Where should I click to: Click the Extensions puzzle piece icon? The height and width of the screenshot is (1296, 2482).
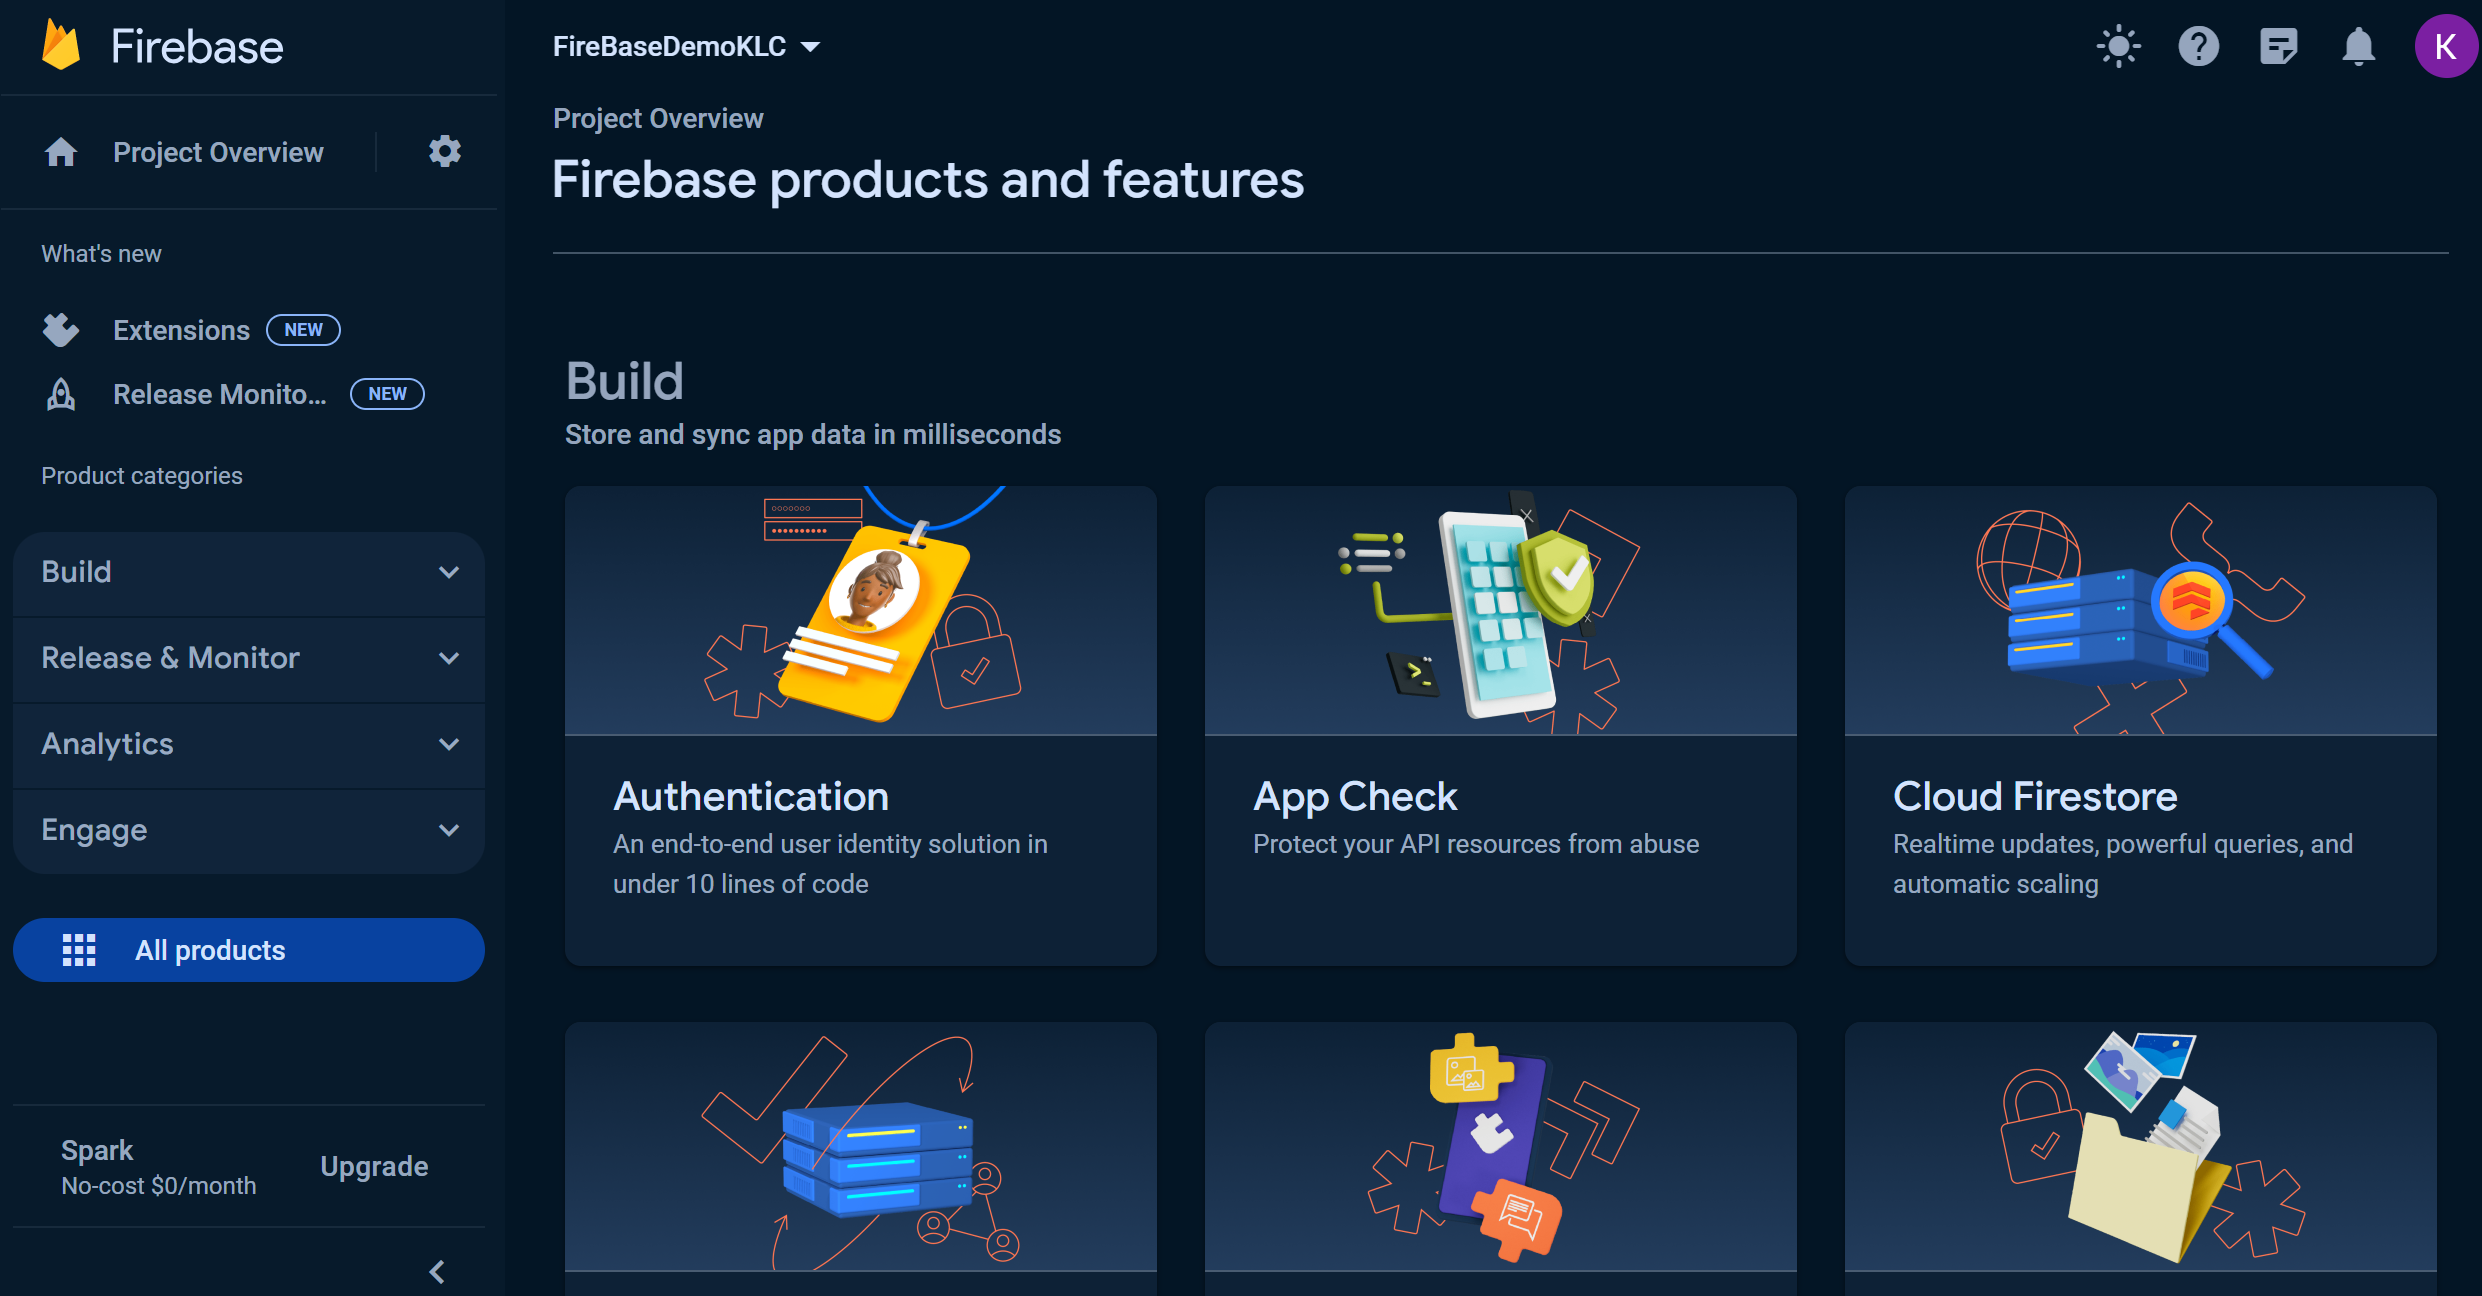[61, 330]
